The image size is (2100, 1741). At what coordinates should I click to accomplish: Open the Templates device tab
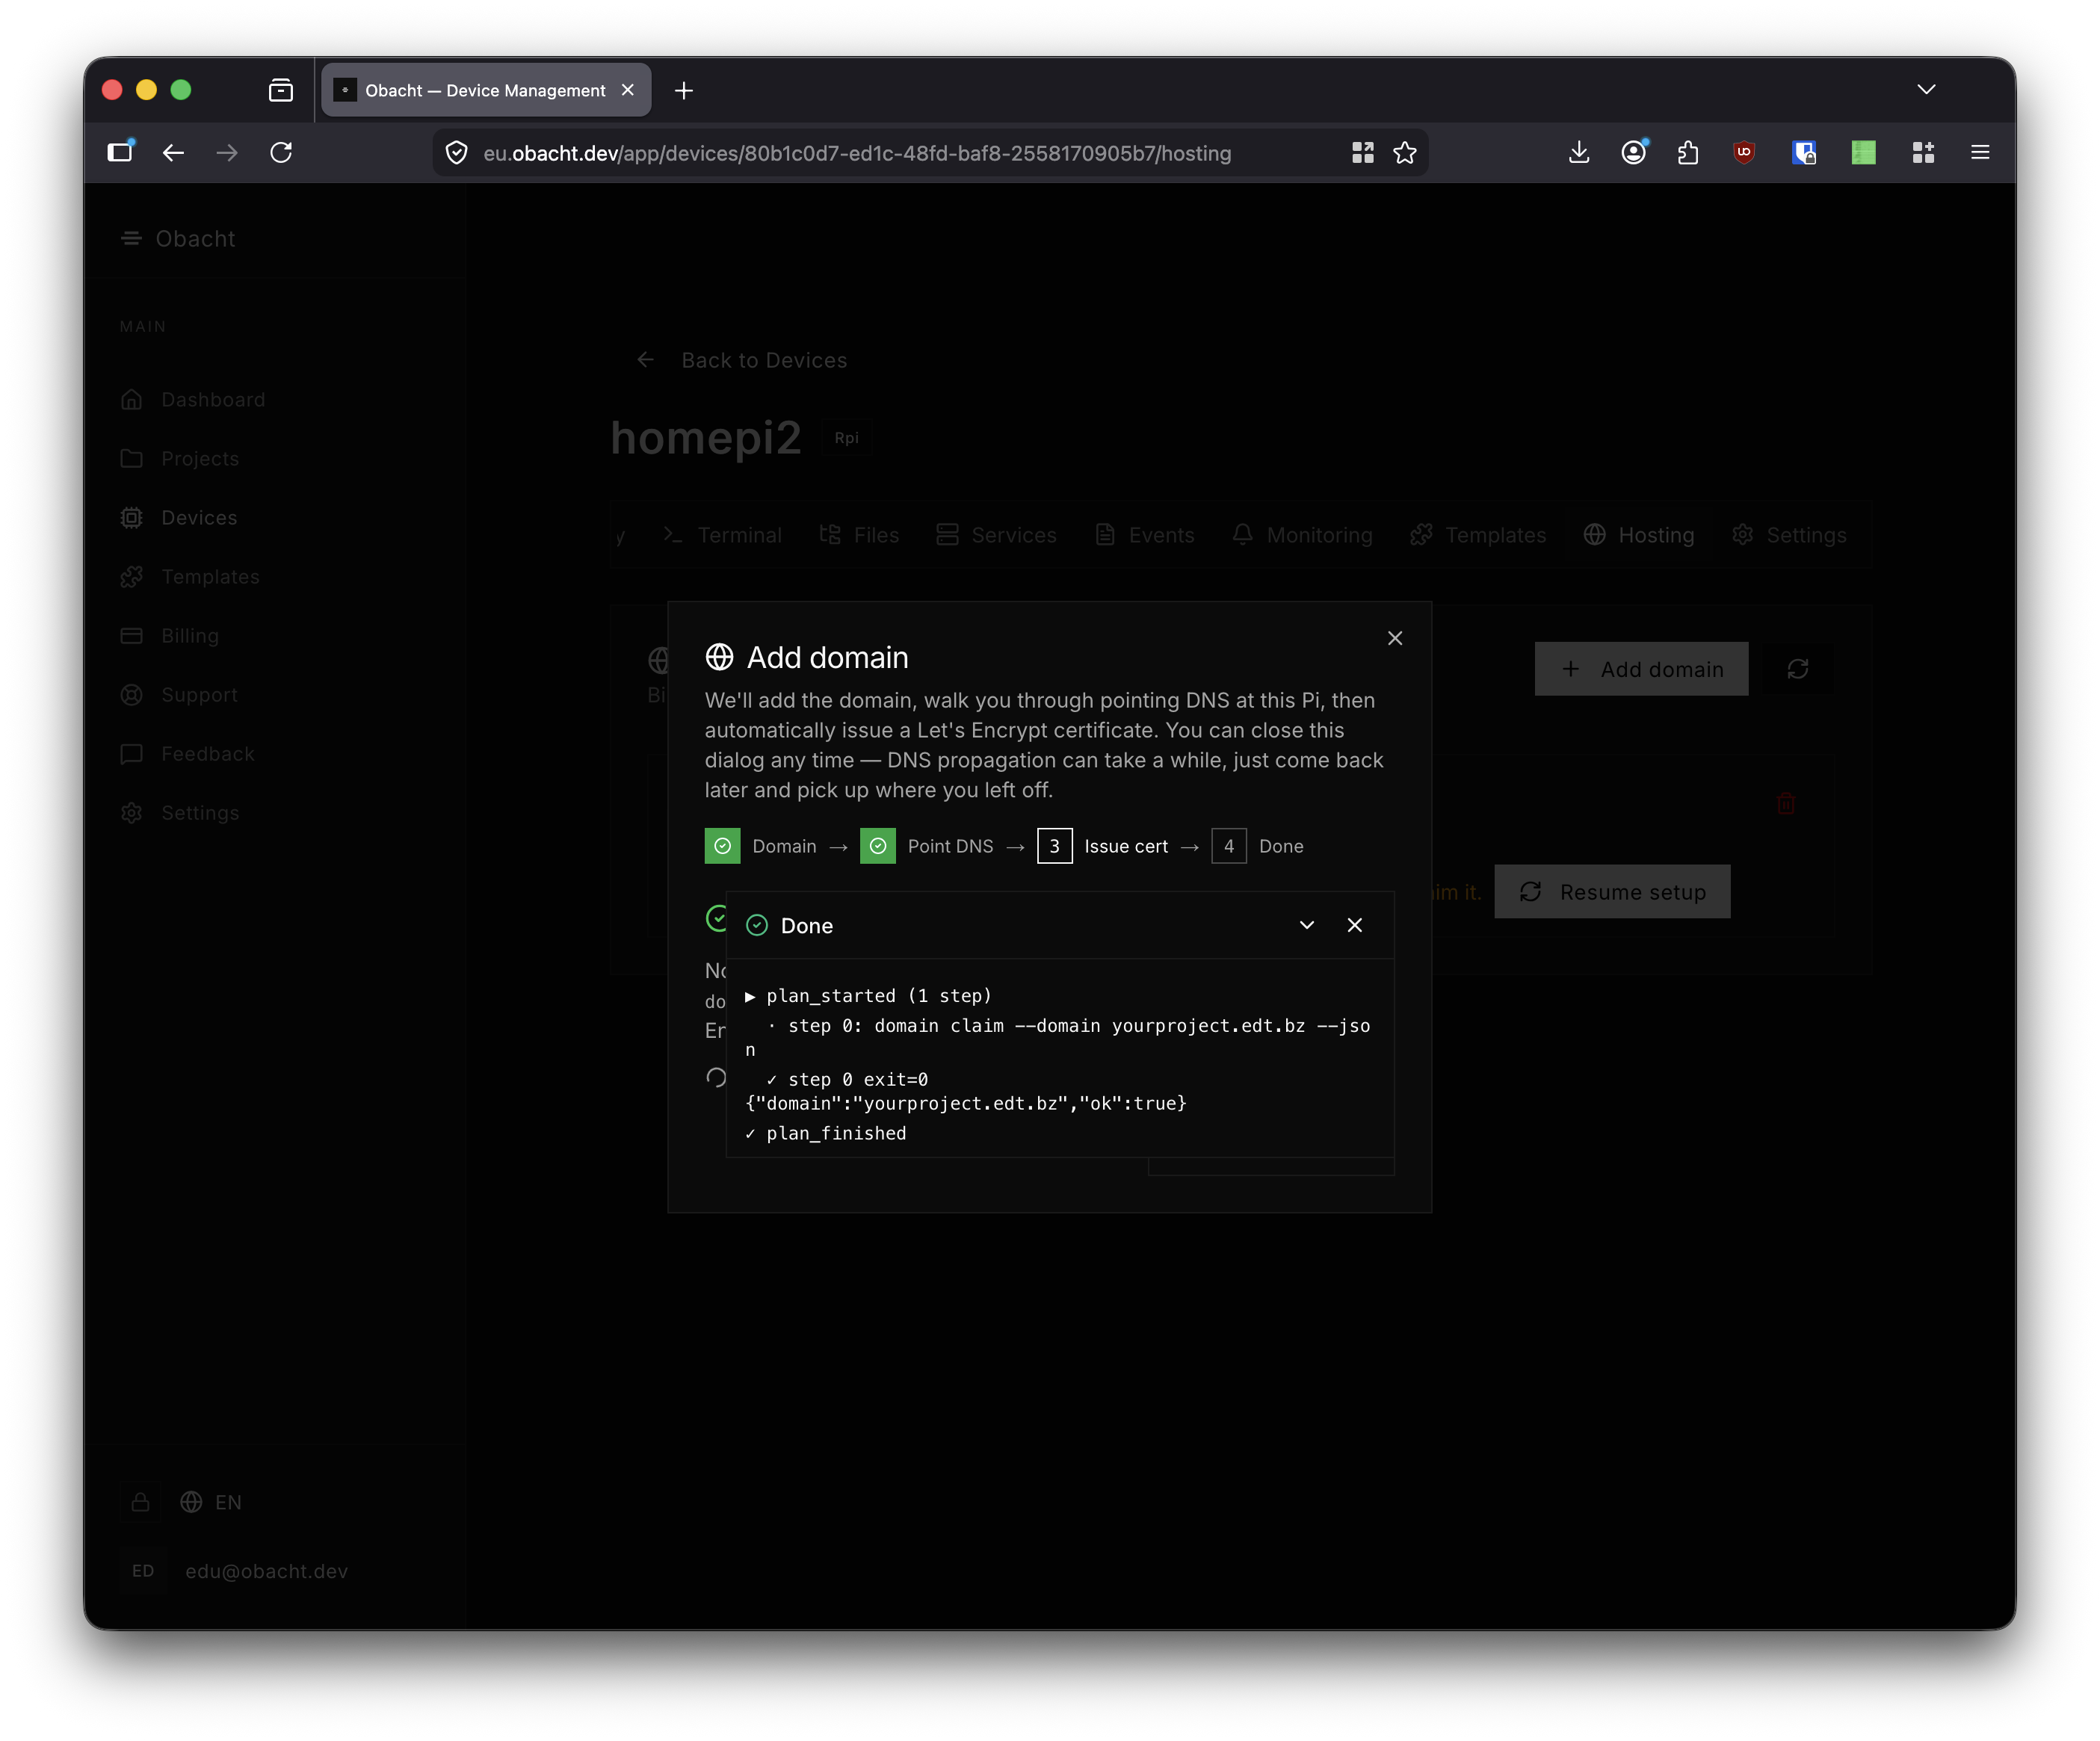tap(1477, 535)
